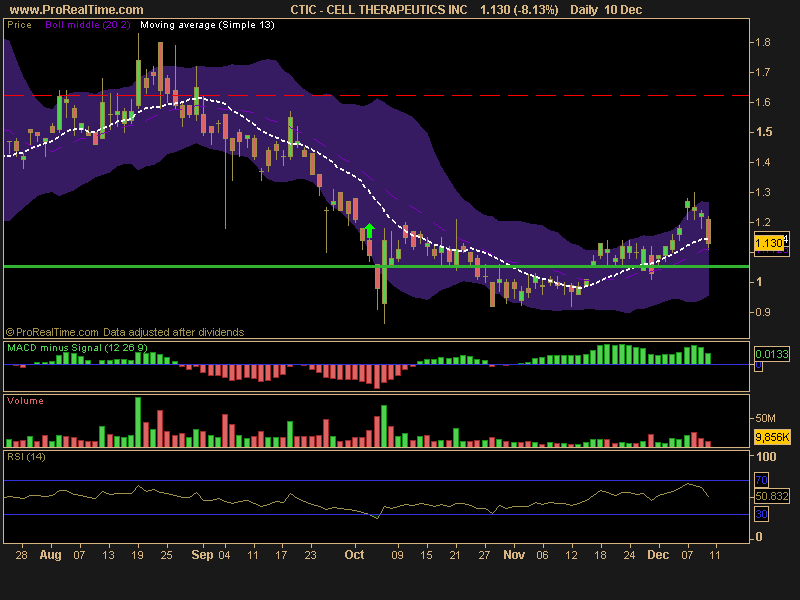This screenshot has height=600, width=800.
Task: Click the 1.5 price axis label
Action: (764, 132)
